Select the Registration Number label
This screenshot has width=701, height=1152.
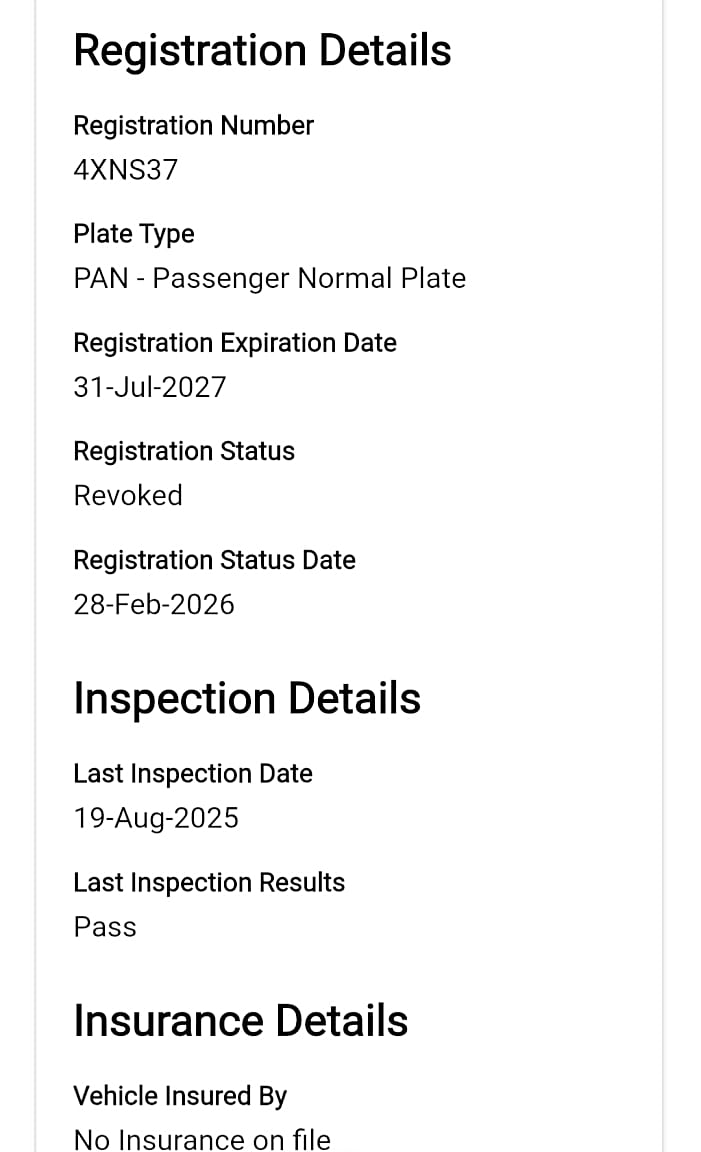pyautogui.click(x=193, y=126)
